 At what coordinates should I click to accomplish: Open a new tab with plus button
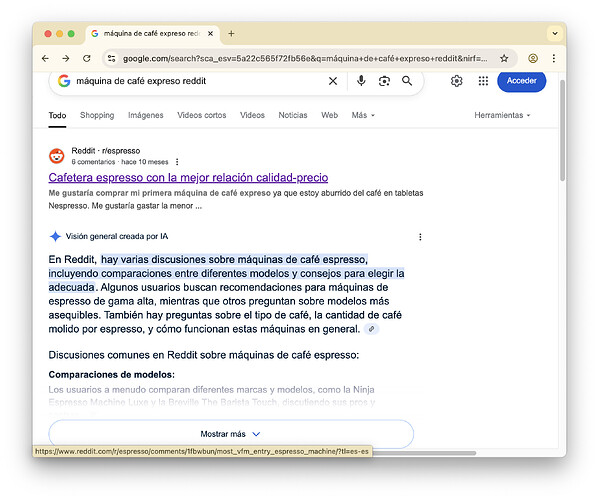[x=231, y=34]
